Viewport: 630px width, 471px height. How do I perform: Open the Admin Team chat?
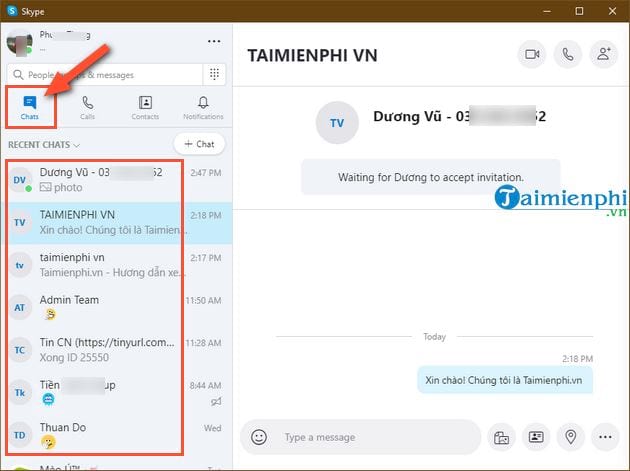click(117, 308)
